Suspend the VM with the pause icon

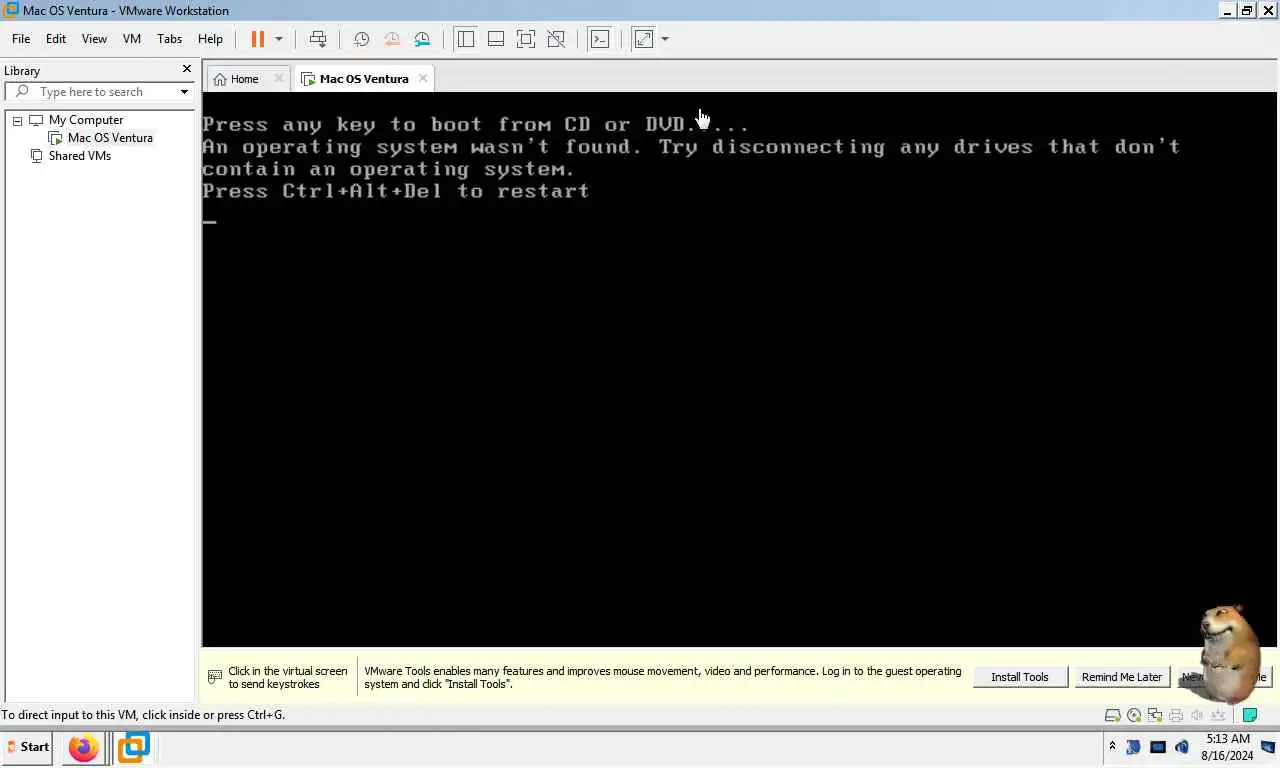(257, 39)
